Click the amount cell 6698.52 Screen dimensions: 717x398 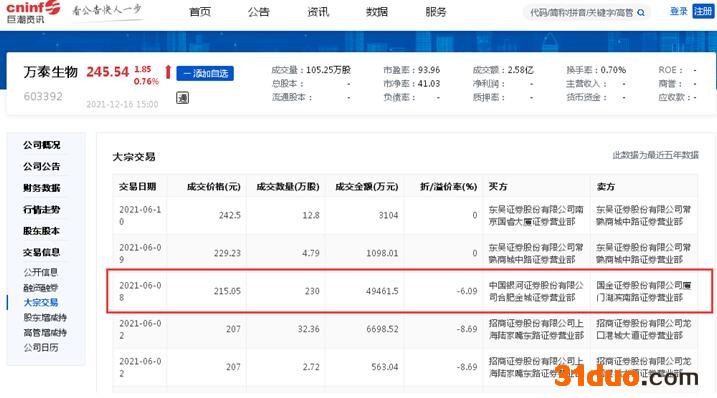(382, 329)
